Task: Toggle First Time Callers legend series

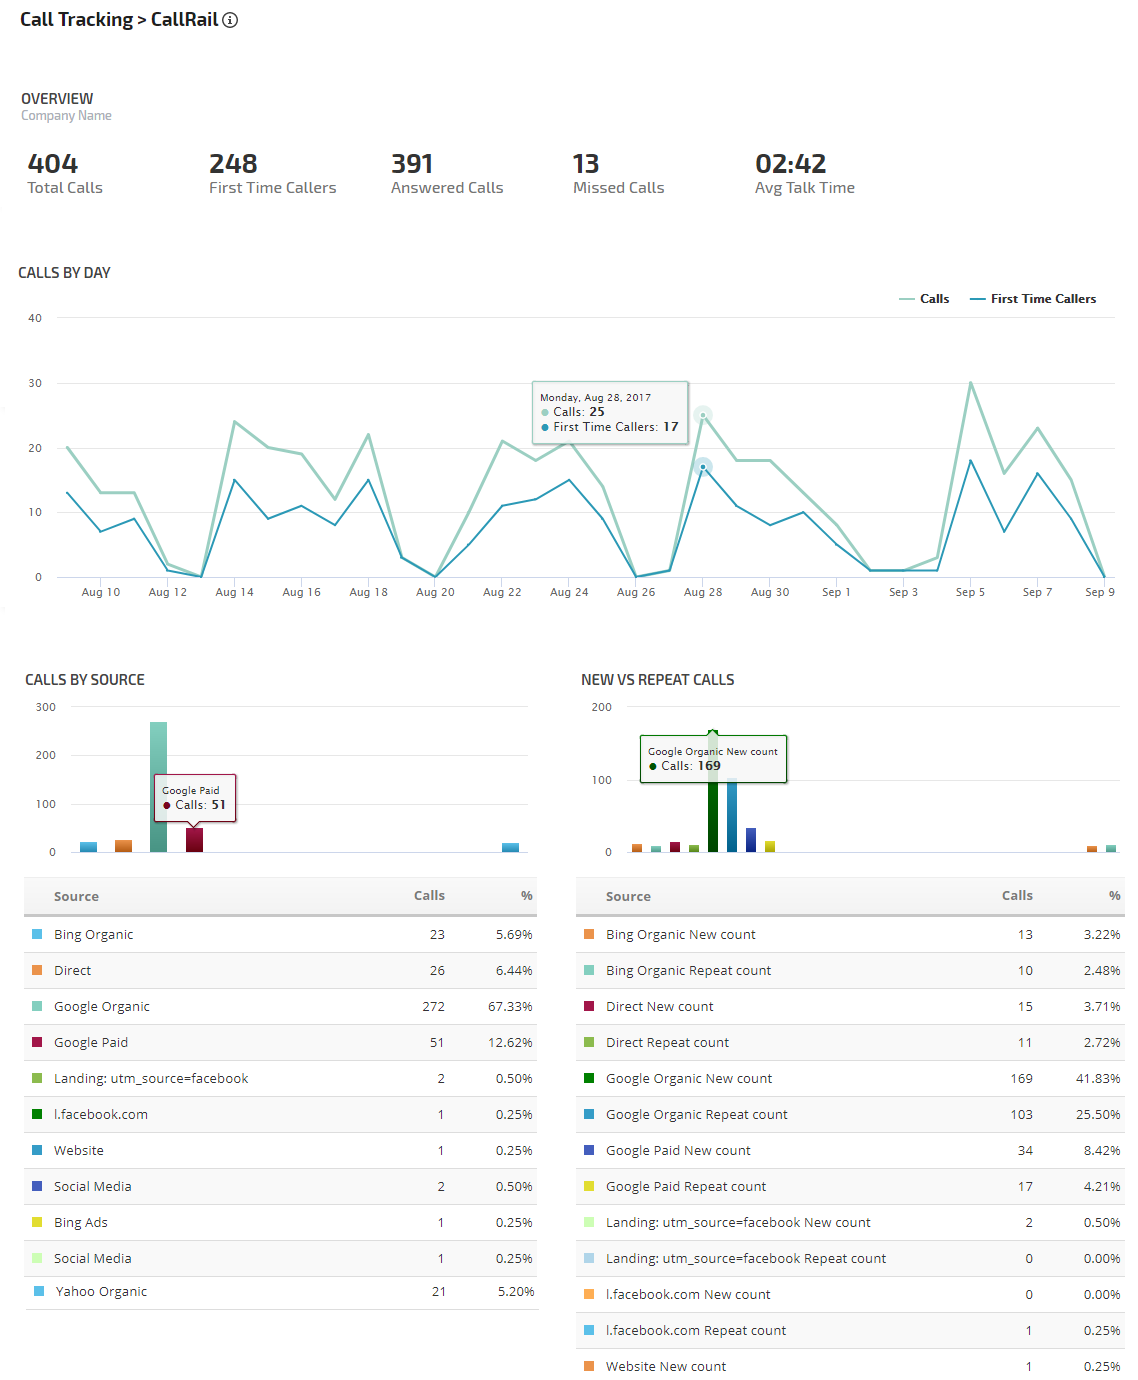Action: 1033,299
